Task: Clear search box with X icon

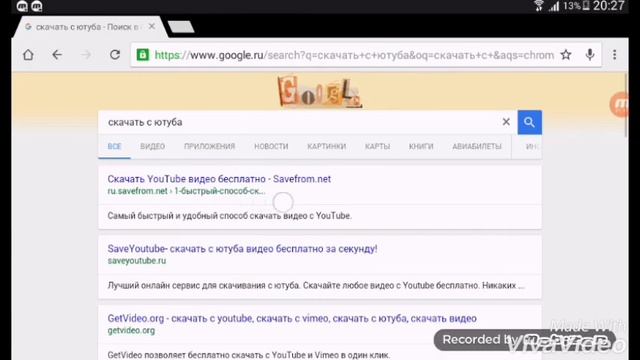Action: coord(506,122)
